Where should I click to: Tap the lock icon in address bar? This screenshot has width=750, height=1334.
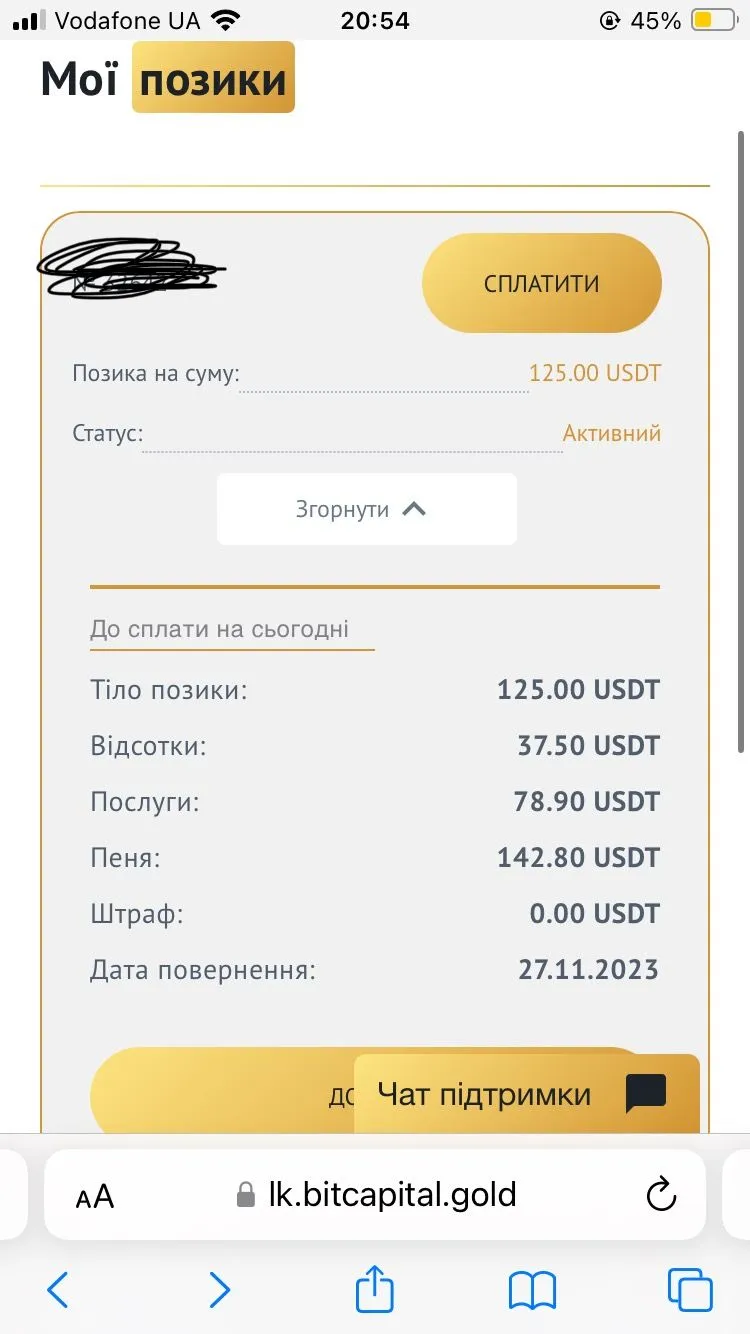pyautogui.click(x=246, y=1195)
